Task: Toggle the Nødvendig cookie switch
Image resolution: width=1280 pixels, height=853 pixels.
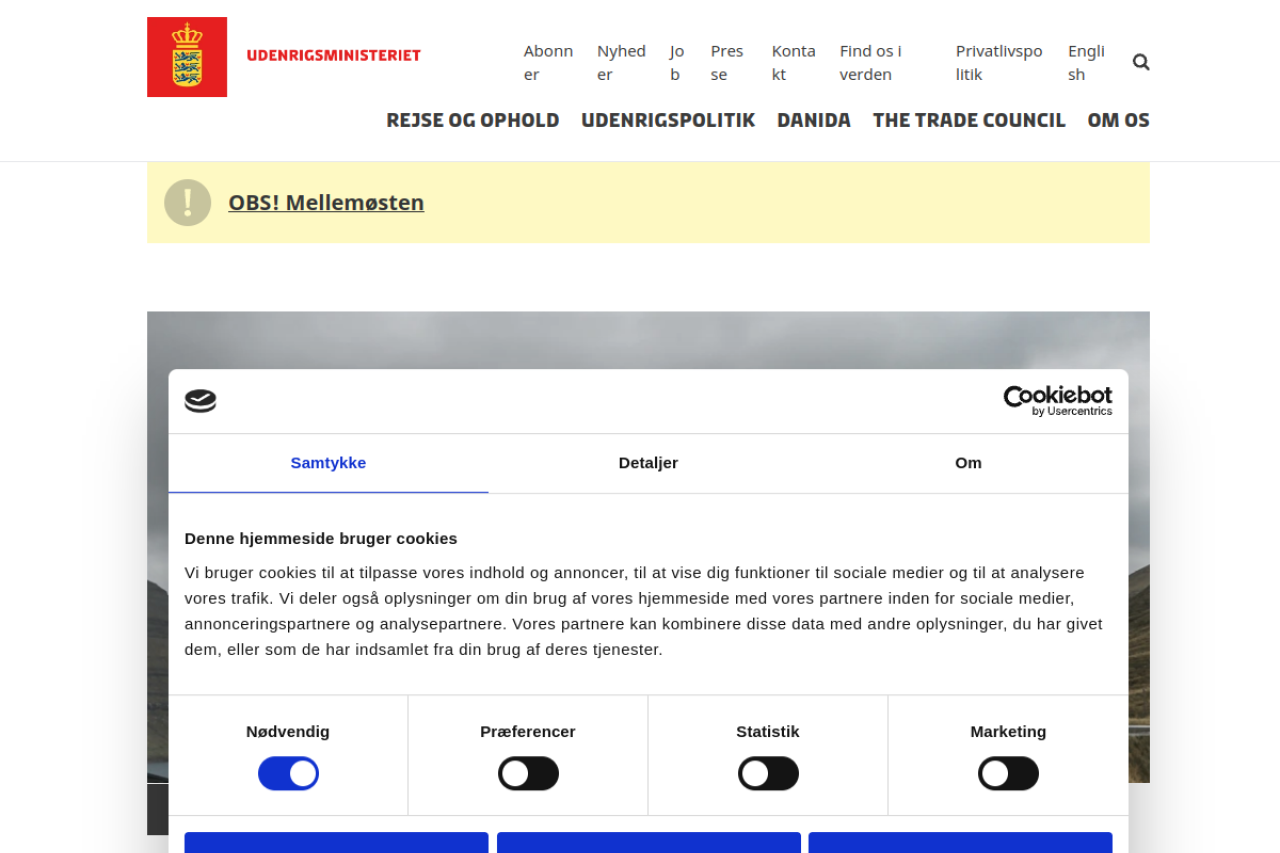Action: coord(288,773)
